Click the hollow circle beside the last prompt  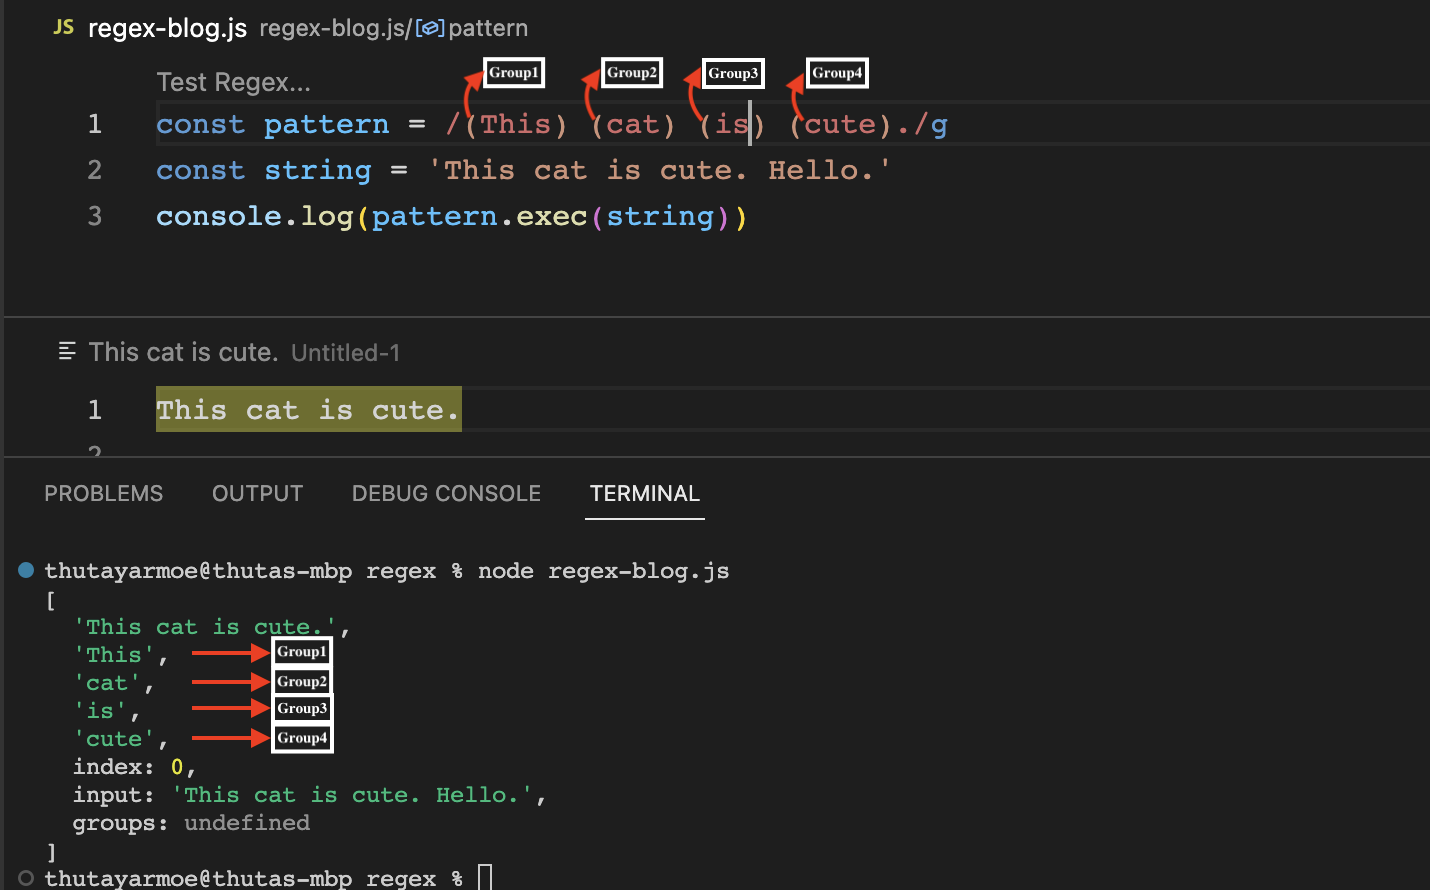(x=25, y=878)
